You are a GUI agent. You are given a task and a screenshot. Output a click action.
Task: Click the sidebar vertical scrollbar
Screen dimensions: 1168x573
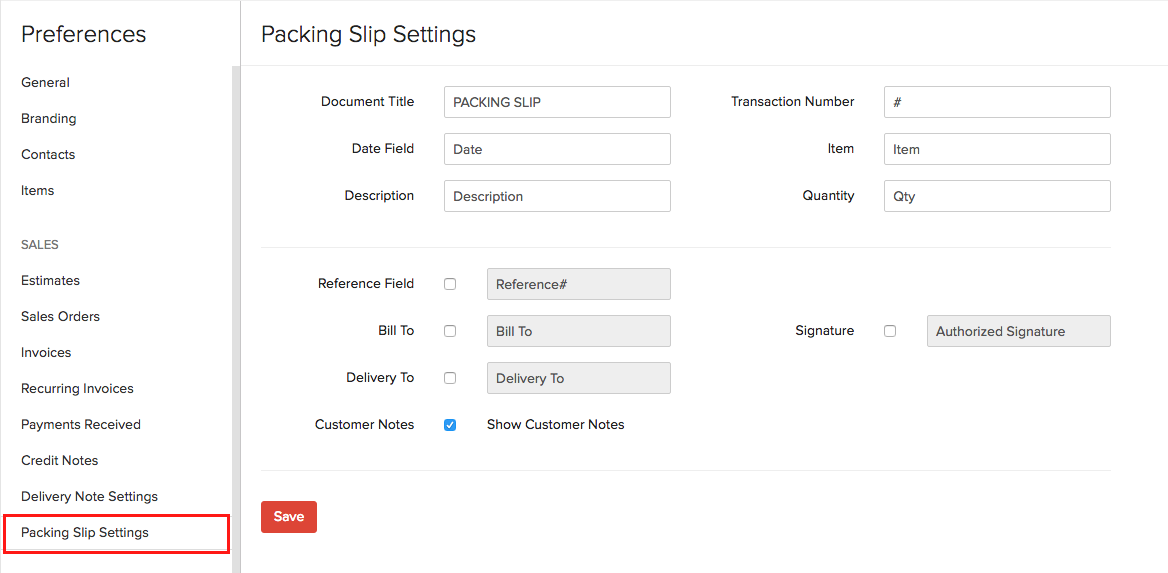236,300
